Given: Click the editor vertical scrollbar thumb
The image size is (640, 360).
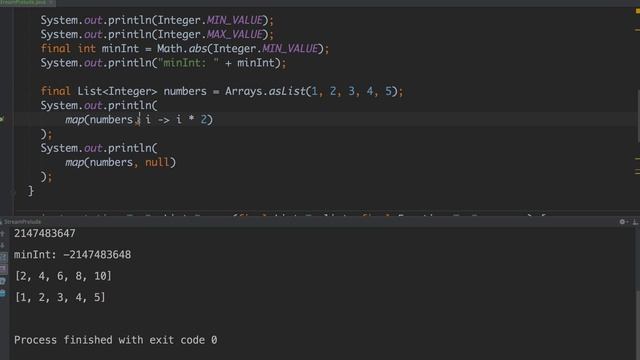Looking at the screenshot, I should point(638,116).
